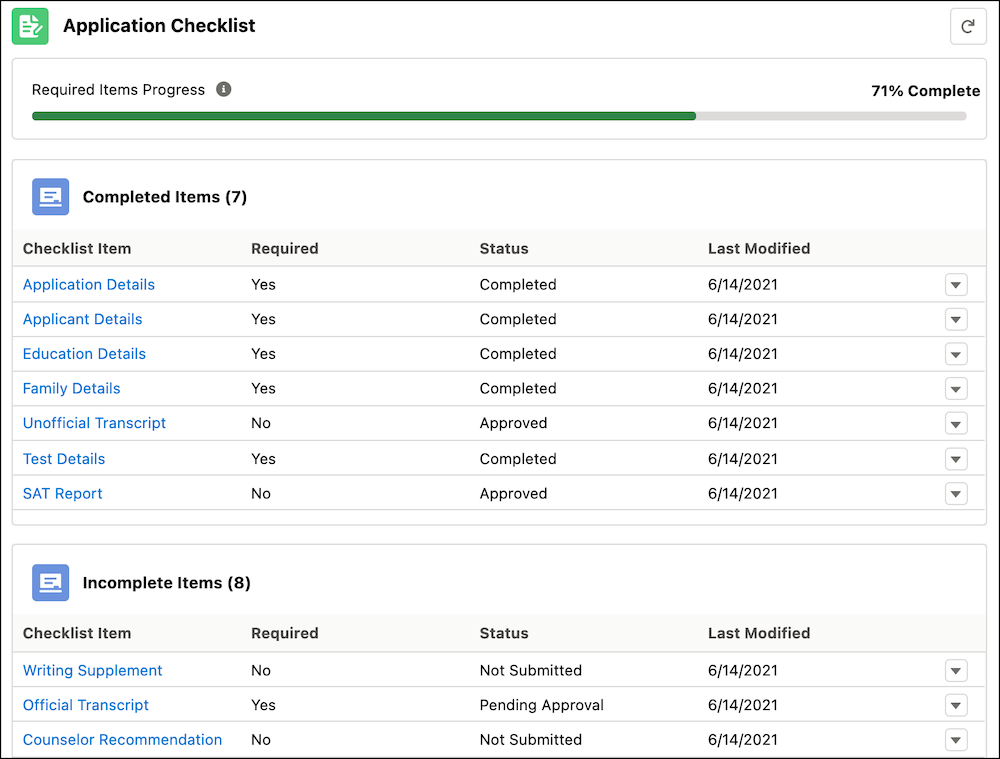Expand the Applicant Details row dropdown arrow
Viewport: 1000px width, 759px height.
[x=956, y=320]
